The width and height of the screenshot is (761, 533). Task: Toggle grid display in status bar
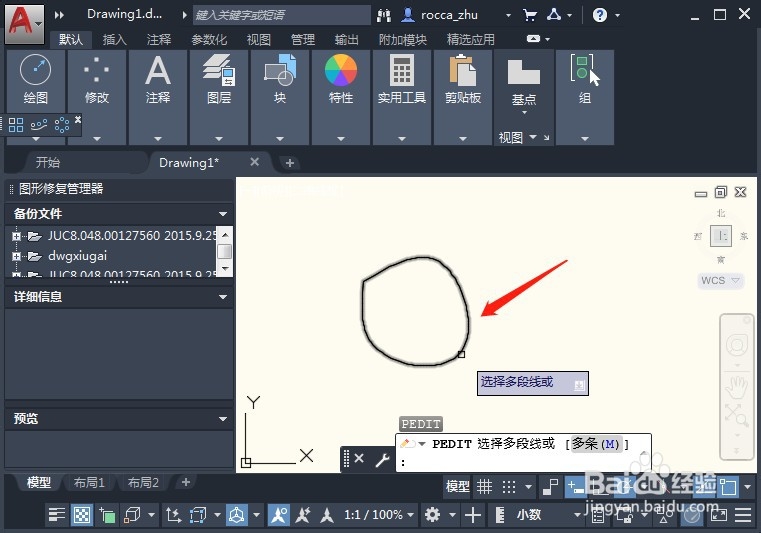[484, 486]
